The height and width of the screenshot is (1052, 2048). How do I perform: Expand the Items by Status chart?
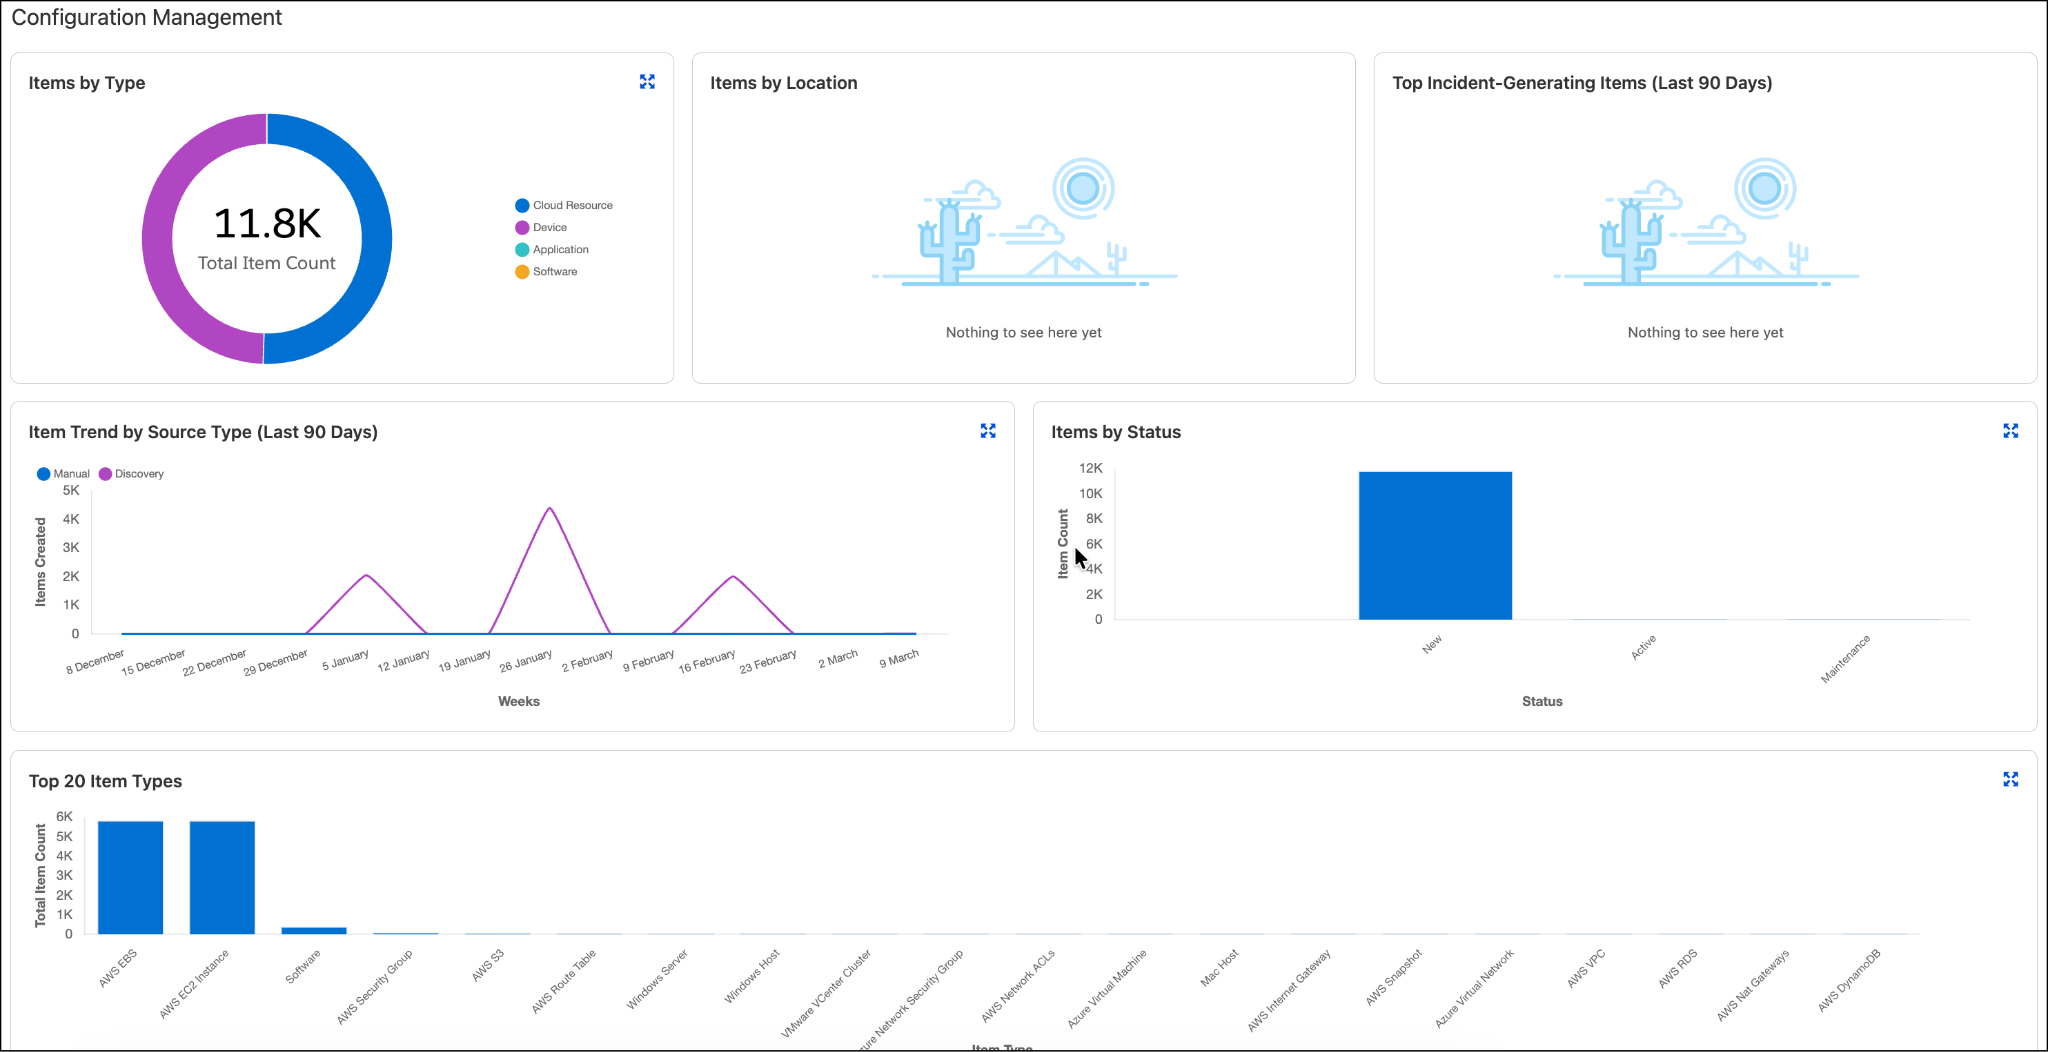[x=2011, y=431]
